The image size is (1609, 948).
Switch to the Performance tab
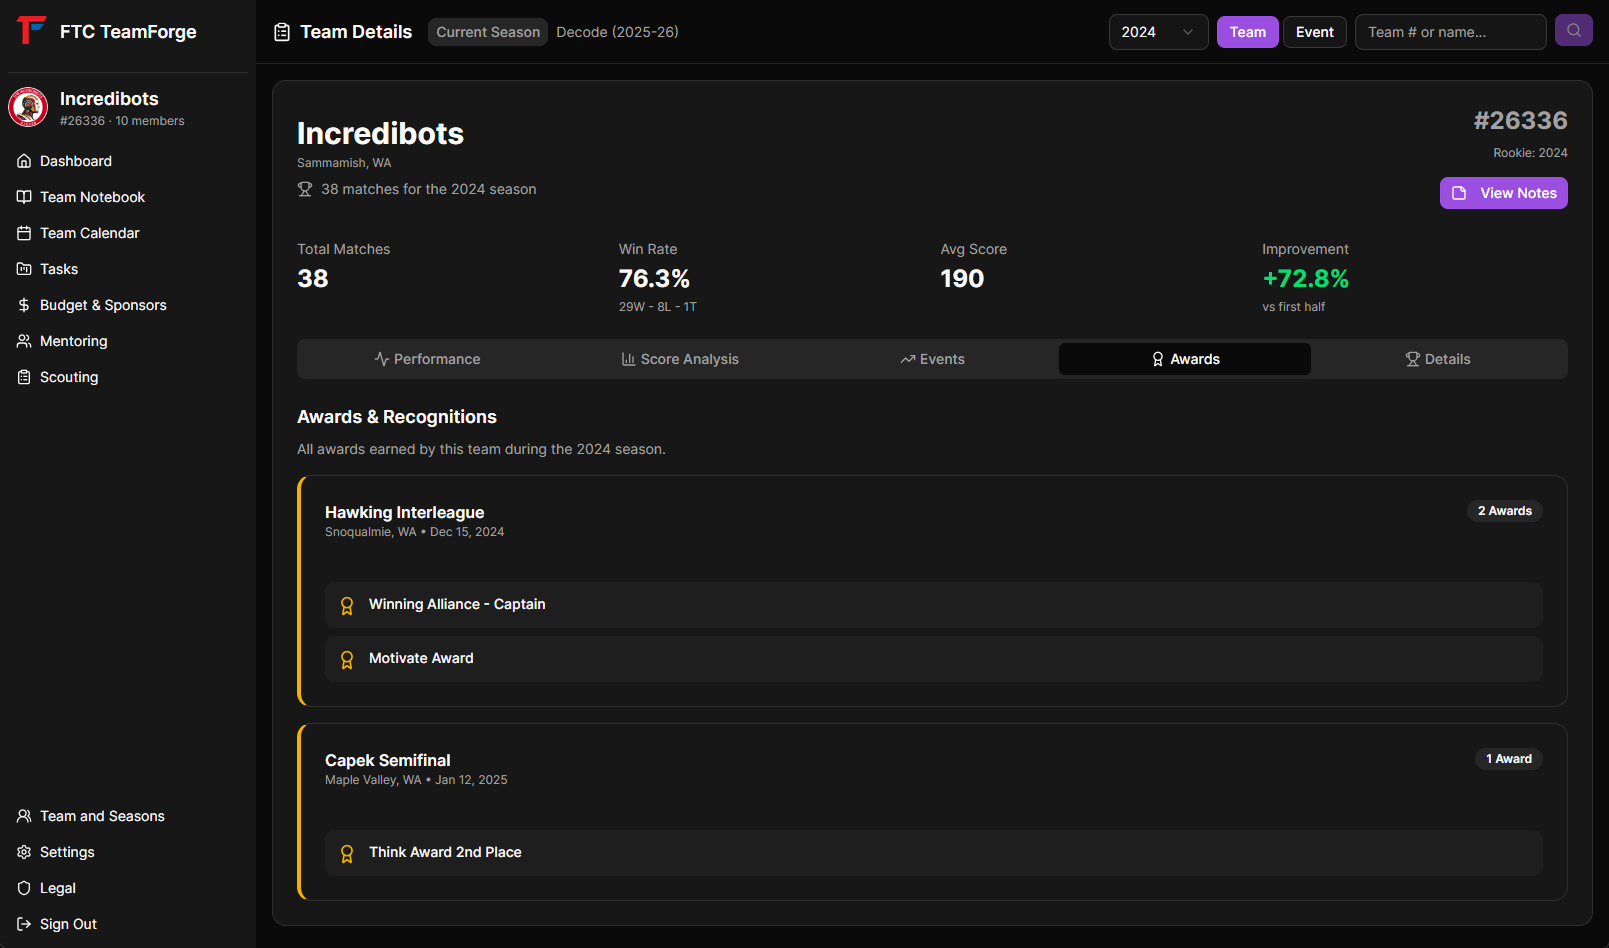point(427,359)
